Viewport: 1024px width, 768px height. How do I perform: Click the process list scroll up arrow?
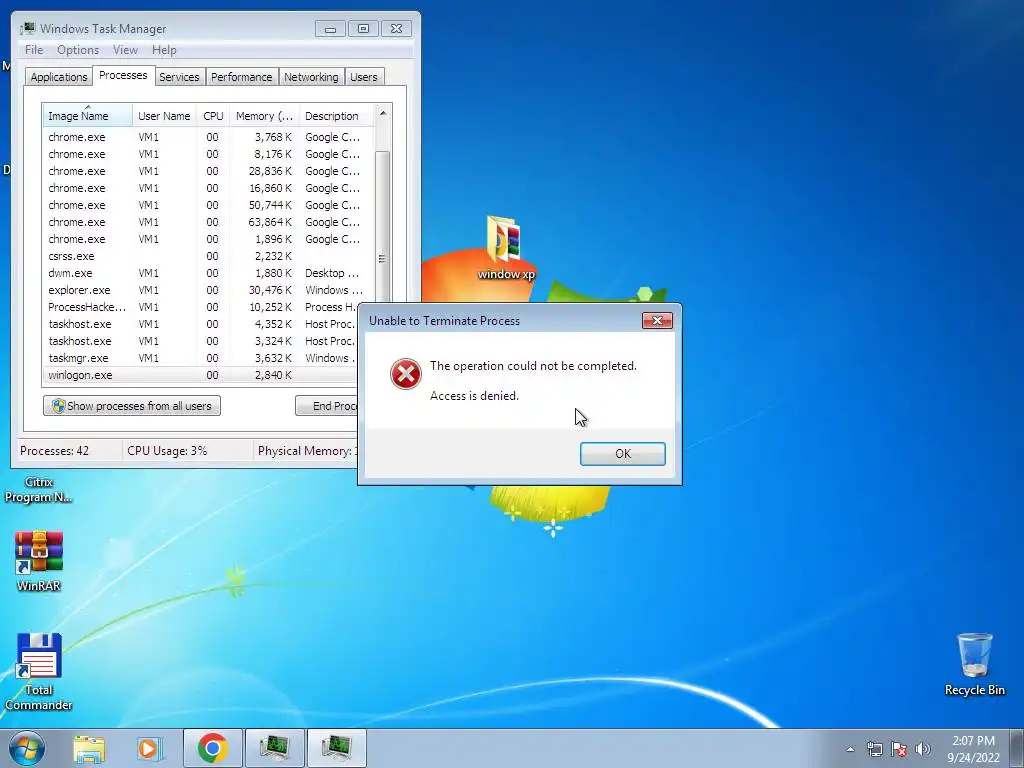[x=383, y=113]
